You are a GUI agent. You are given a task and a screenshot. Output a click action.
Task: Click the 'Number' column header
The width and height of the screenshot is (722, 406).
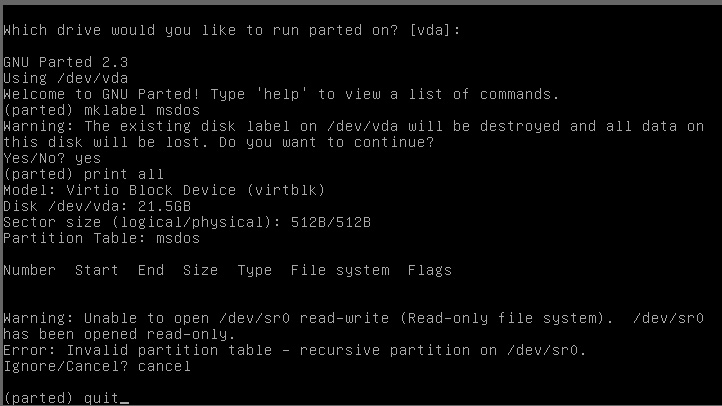pyautogui.click(x=29, y=270)
